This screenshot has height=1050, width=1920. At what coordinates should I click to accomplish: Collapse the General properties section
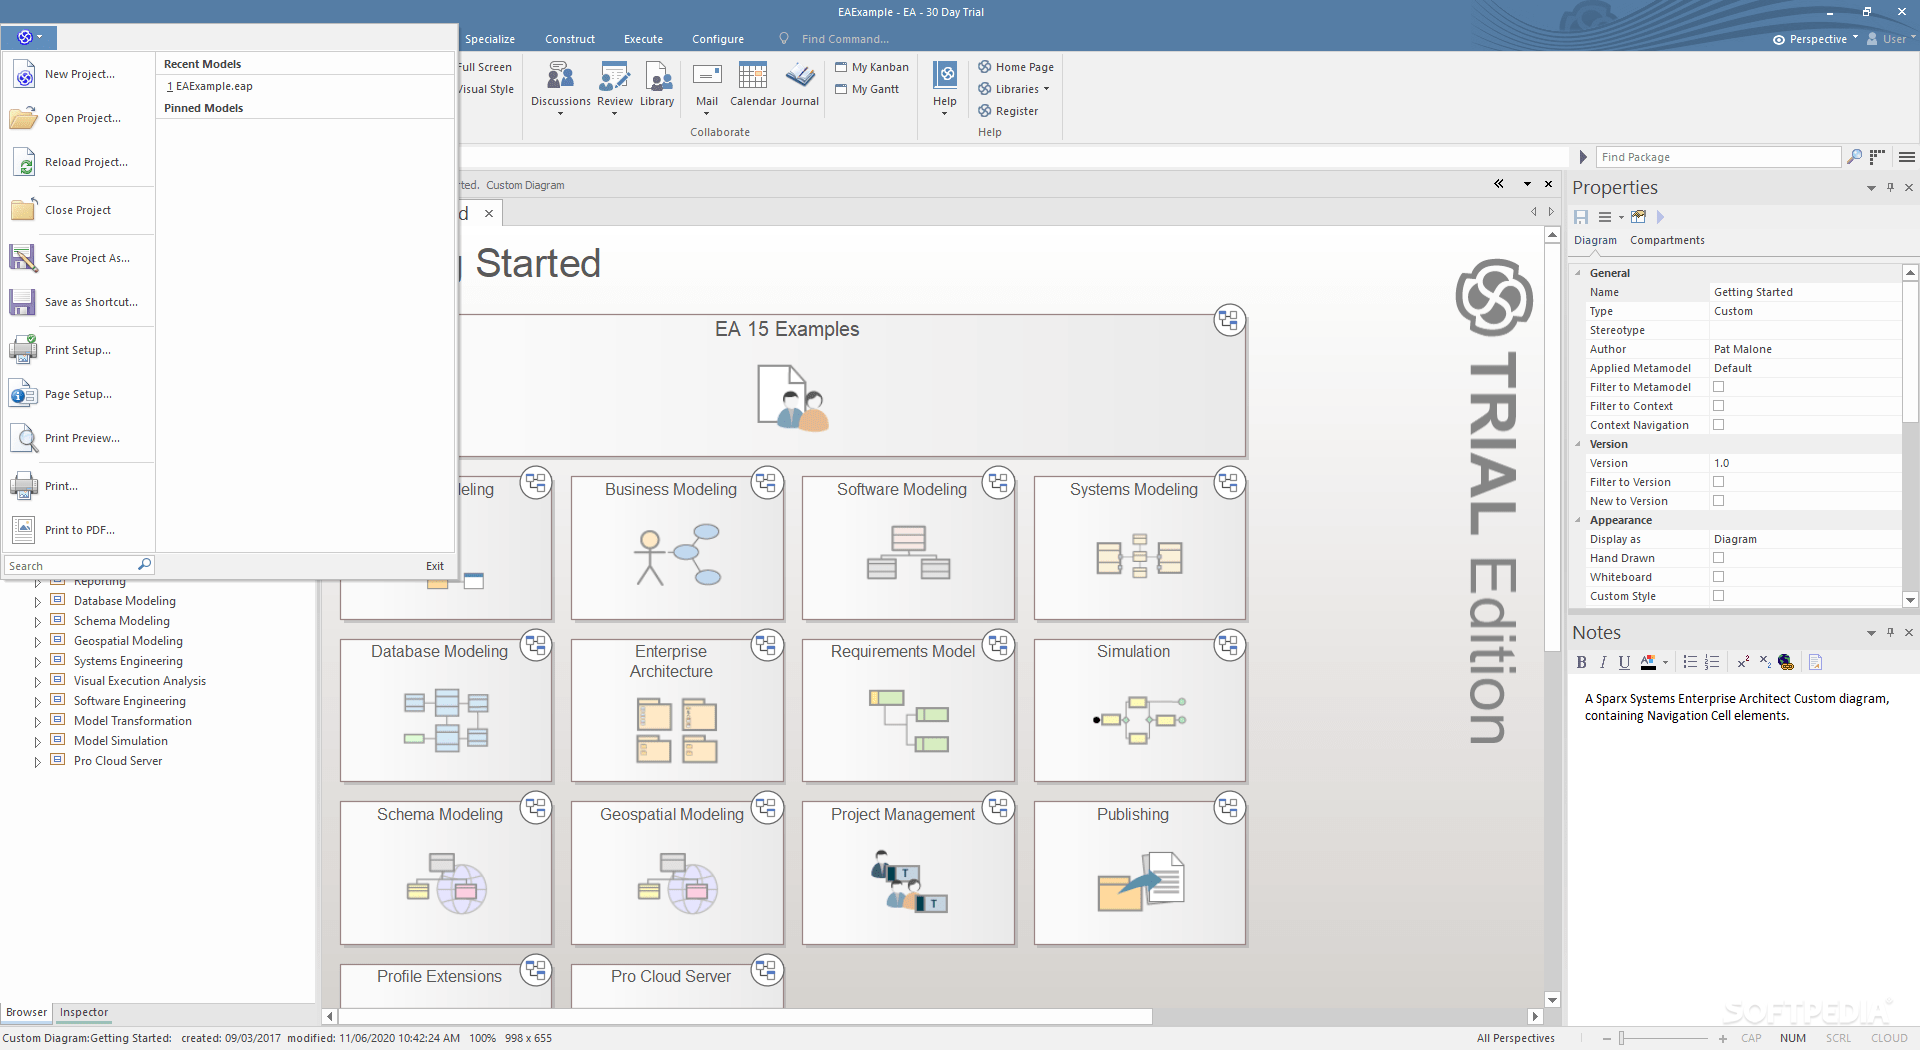click(1579, 273)
